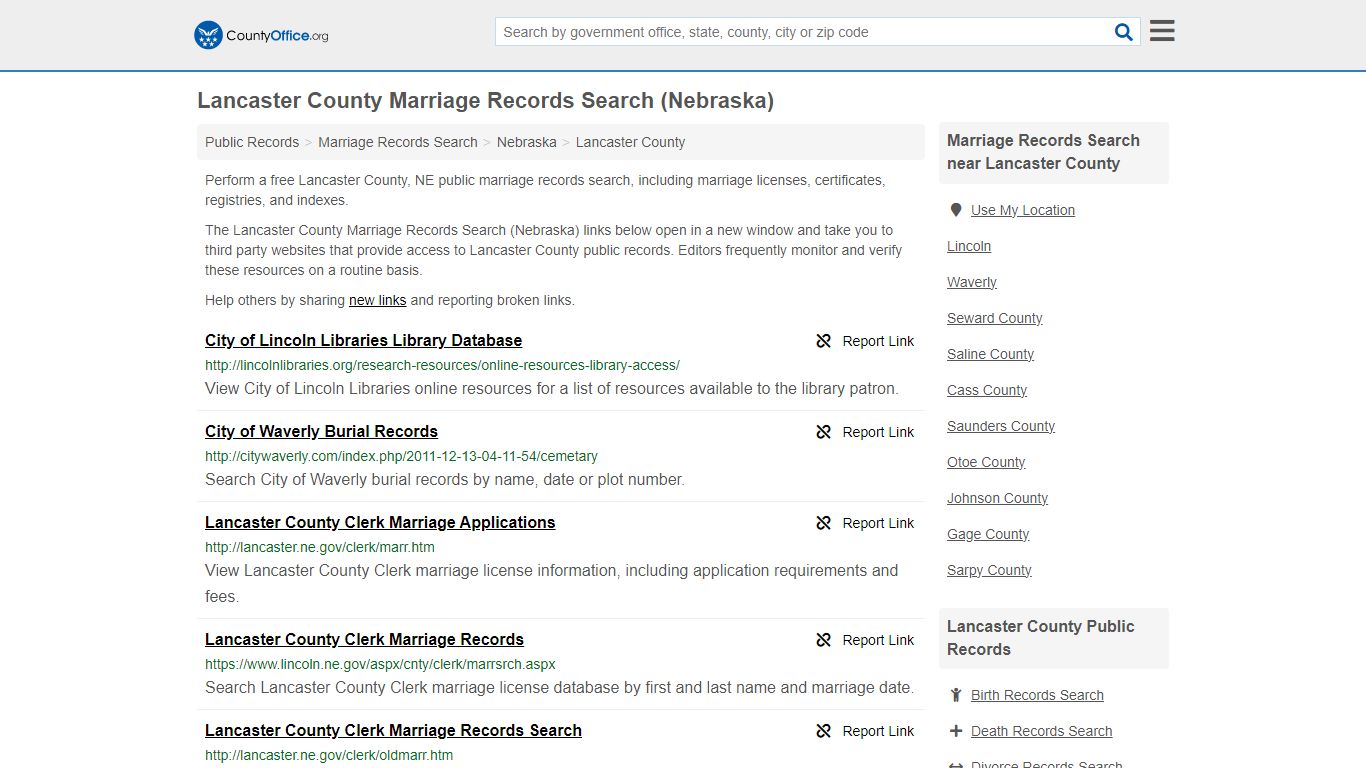
Task: Click the Birth Records Search person icon
Action: click(956, 695)
